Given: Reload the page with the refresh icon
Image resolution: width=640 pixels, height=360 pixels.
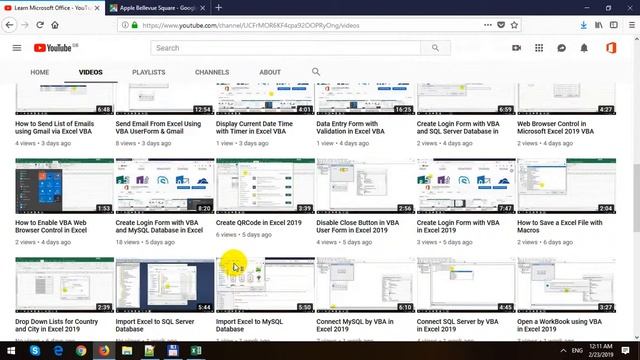Looking at the screenshot, I should 40,25.
